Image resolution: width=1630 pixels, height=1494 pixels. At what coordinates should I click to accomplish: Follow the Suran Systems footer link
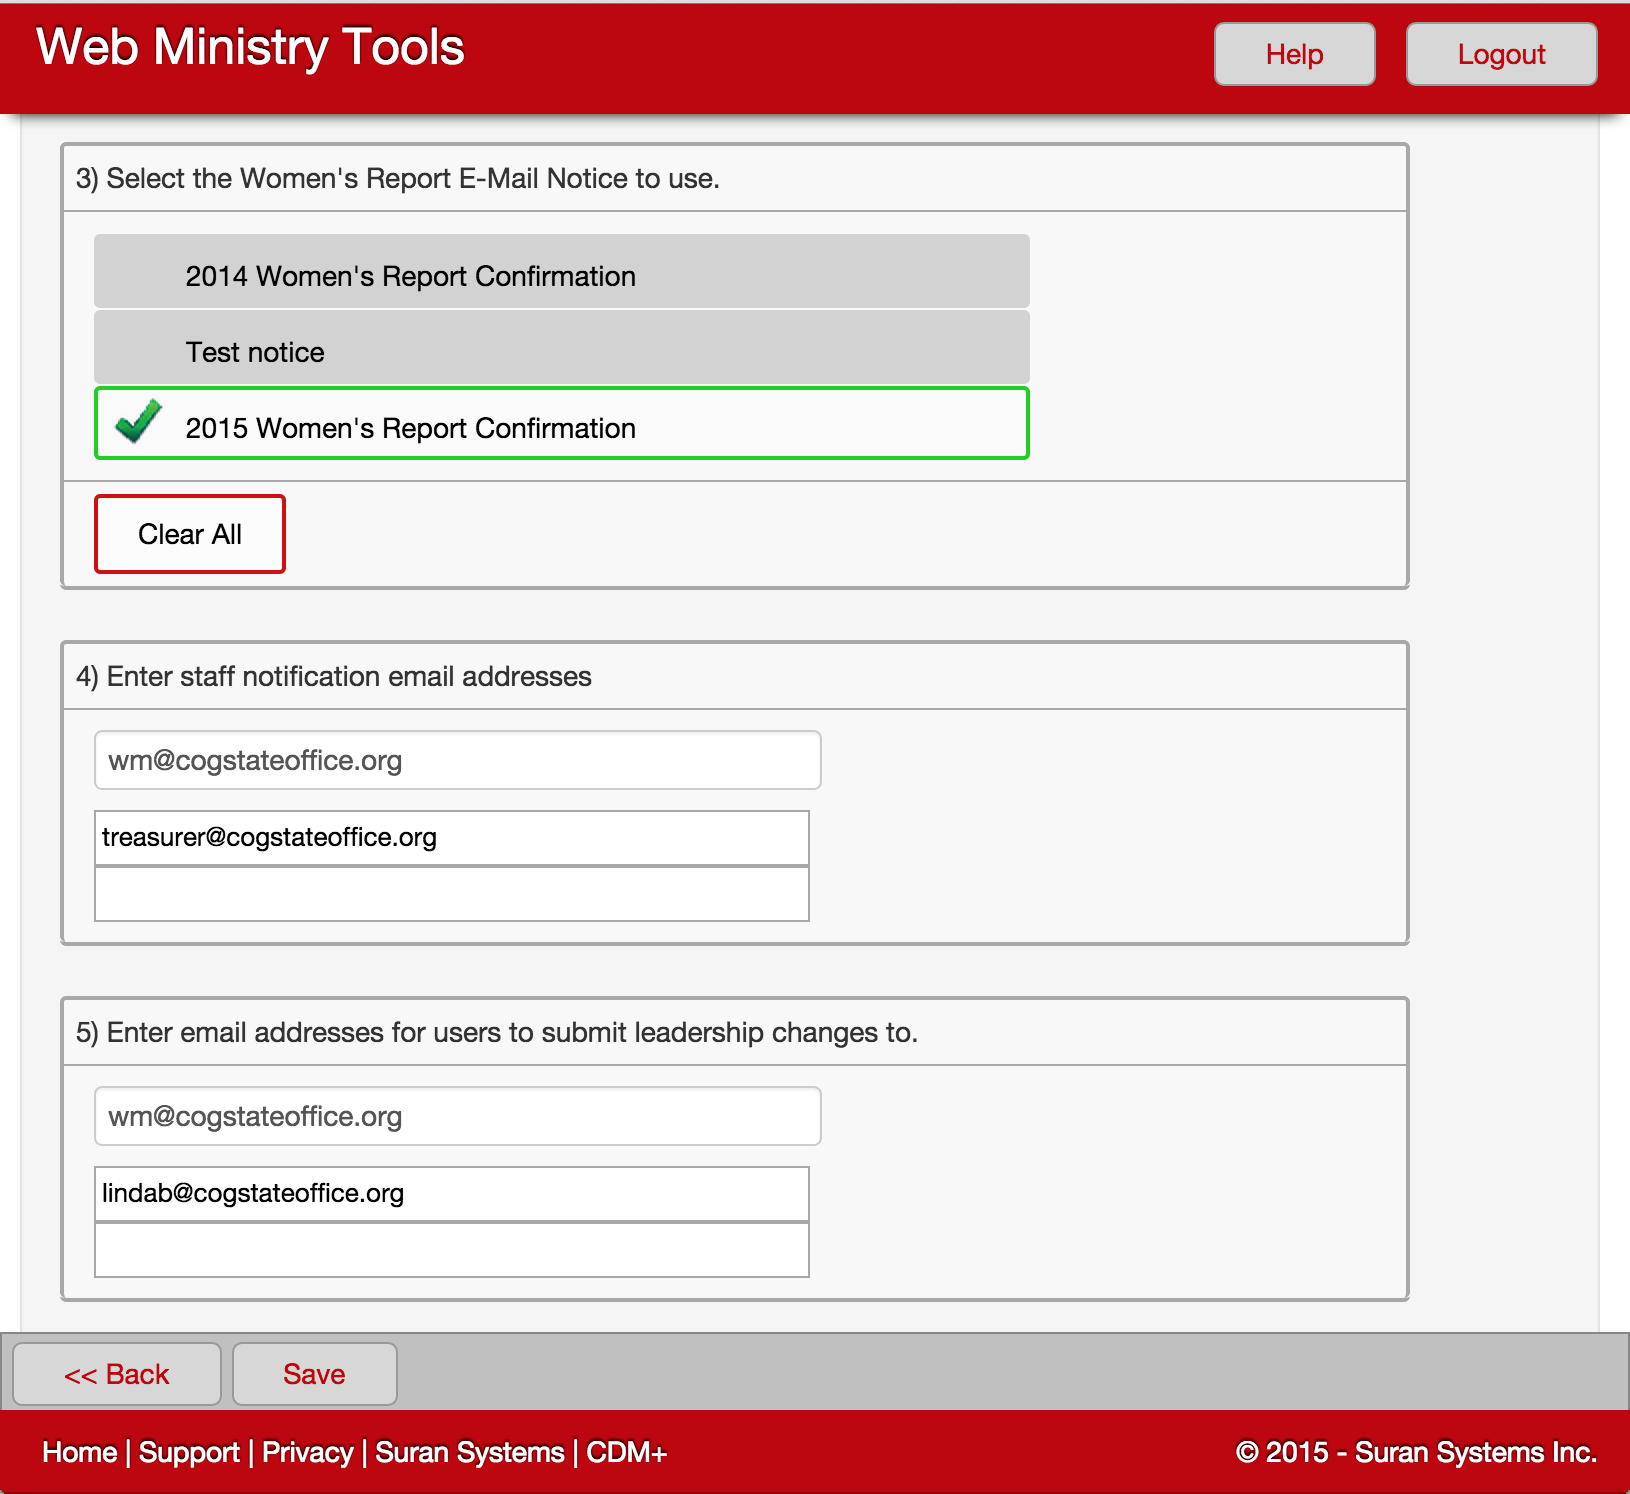tap(469, 1452)
